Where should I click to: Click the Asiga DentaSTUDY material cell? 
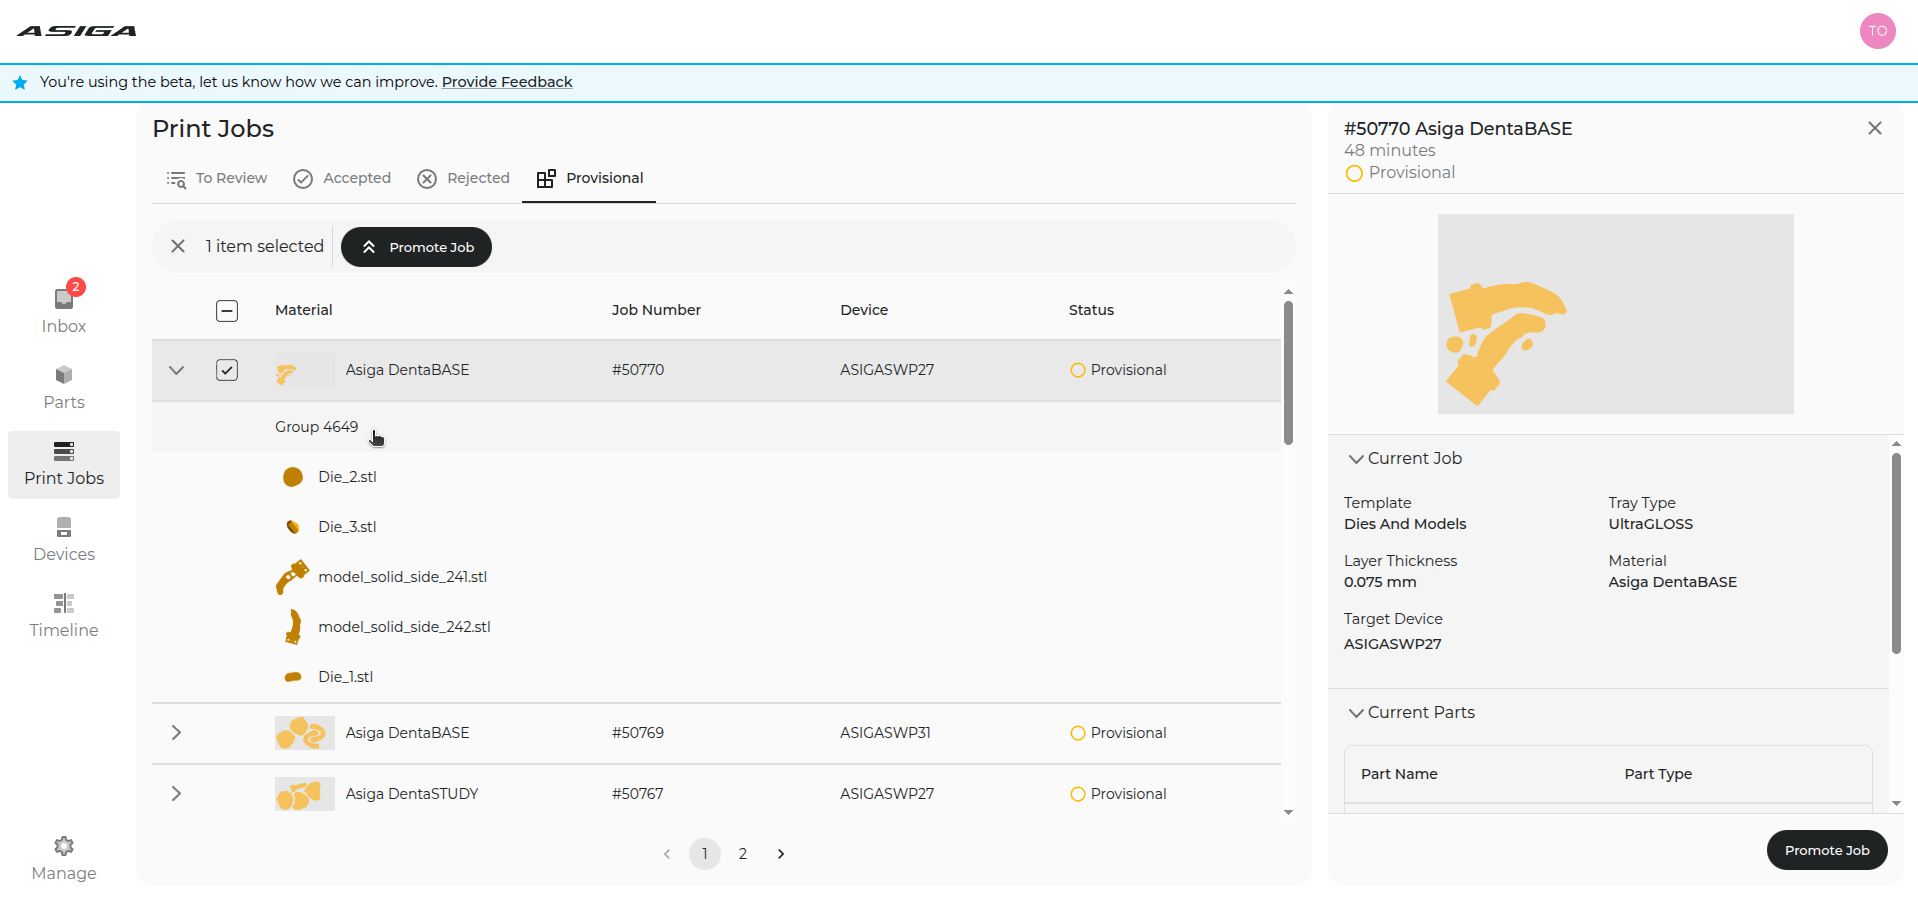[412, 794]
